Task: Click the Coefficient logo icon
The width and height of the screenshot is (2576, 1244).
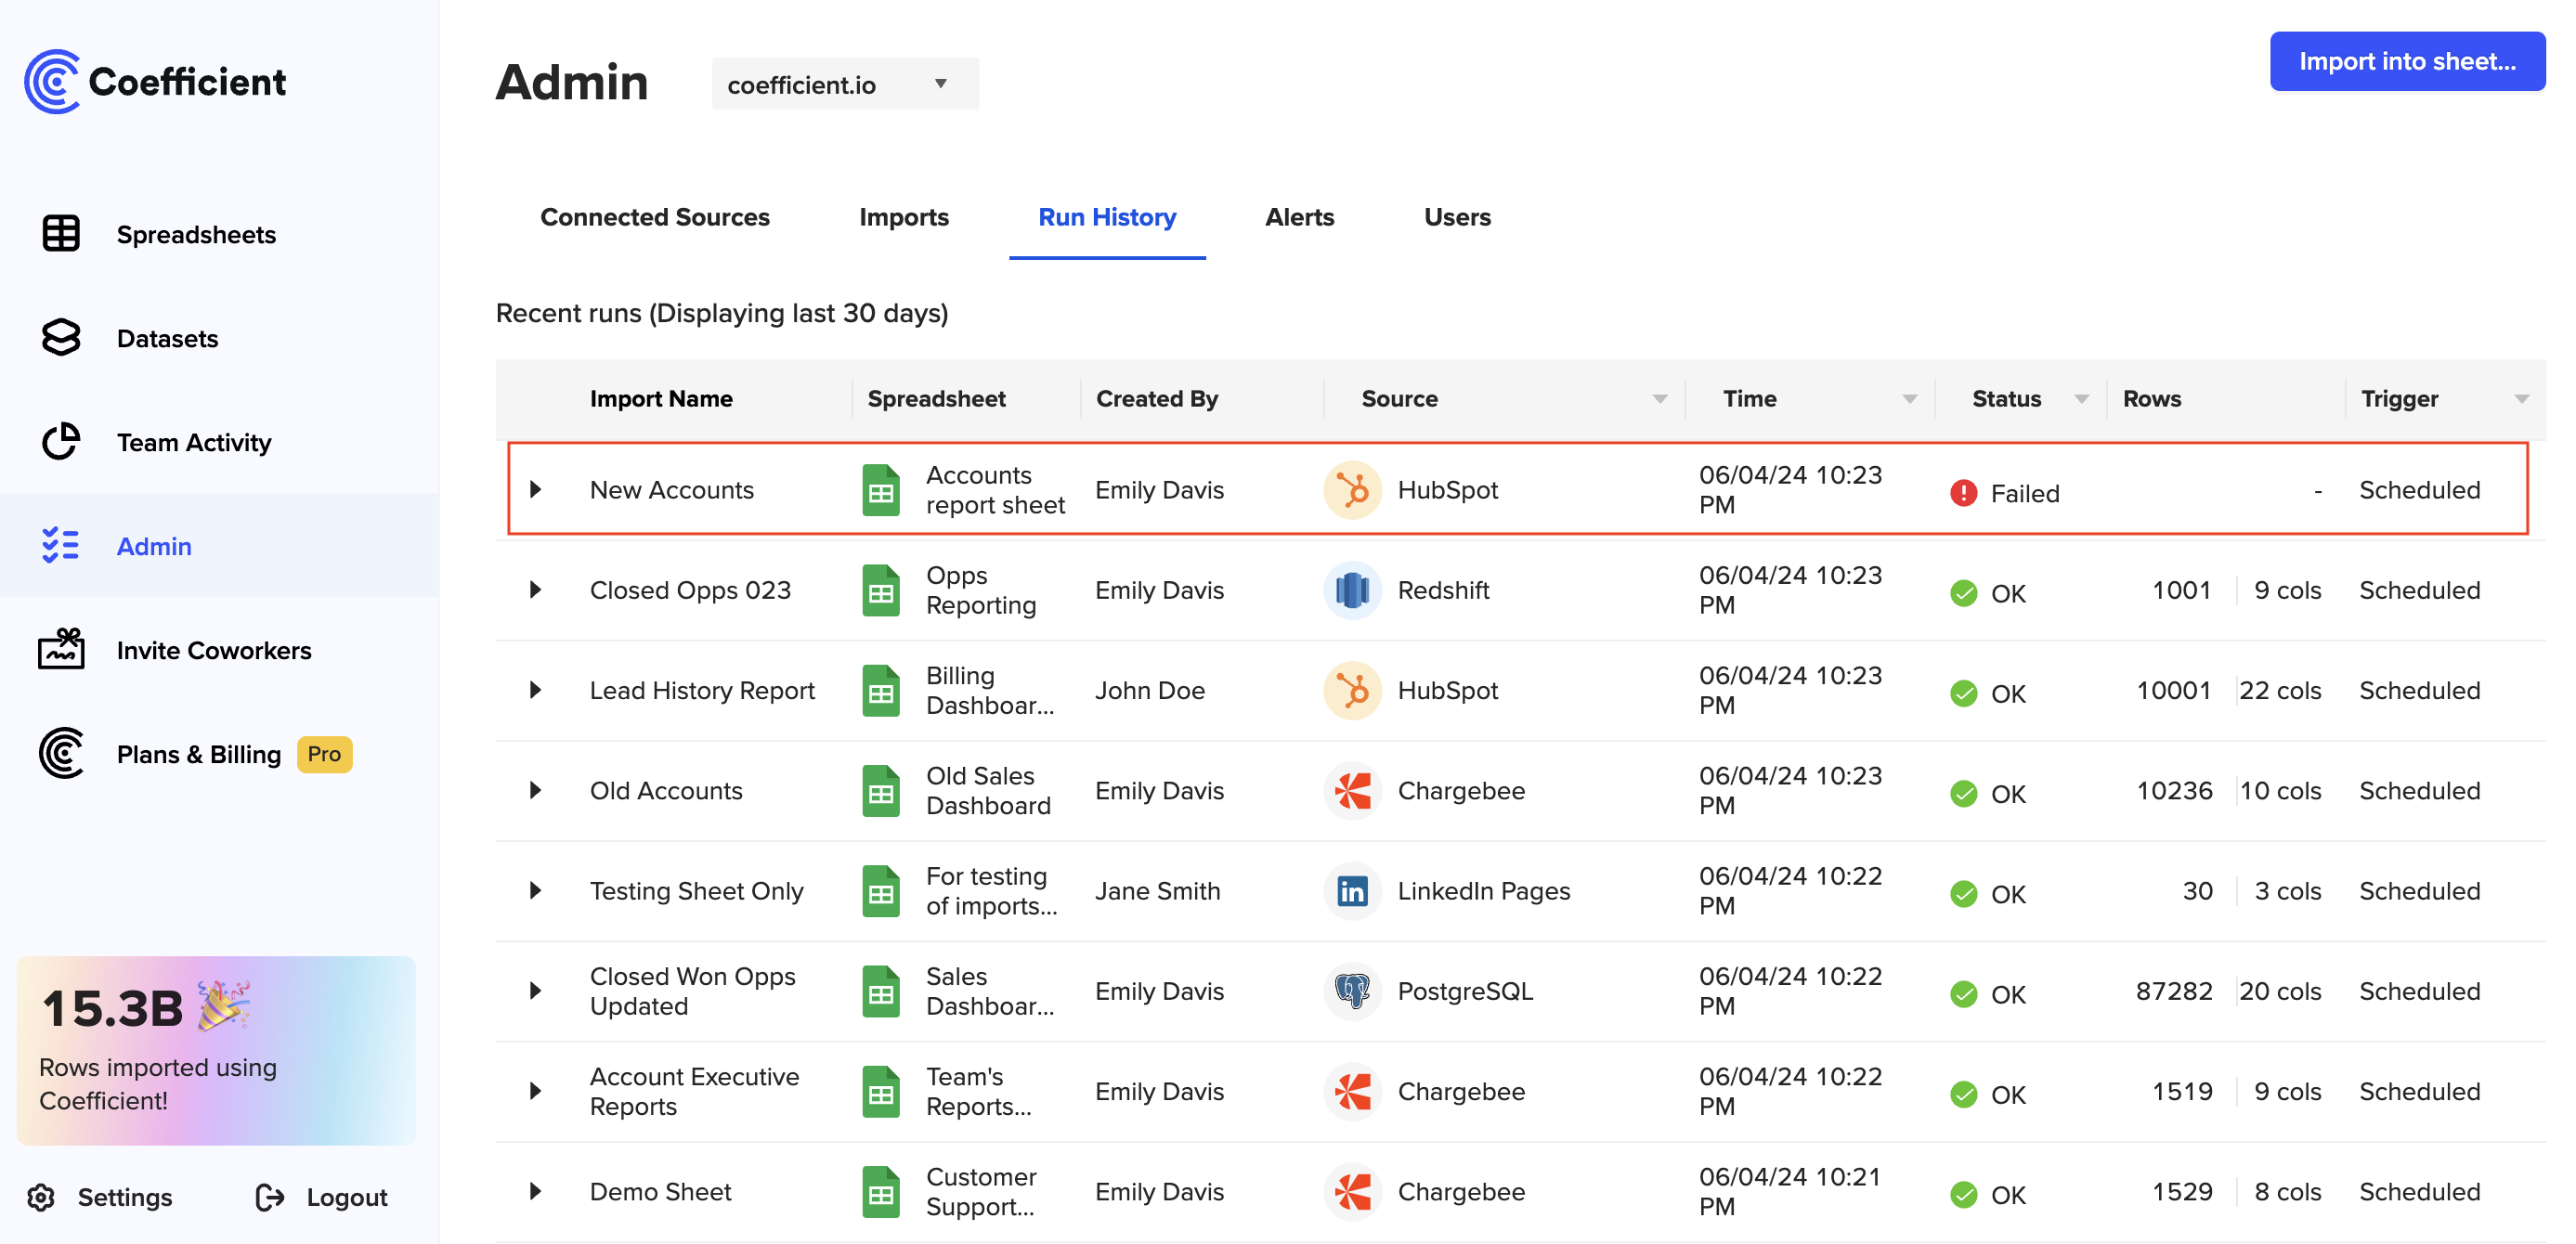Action: [53, 82]
